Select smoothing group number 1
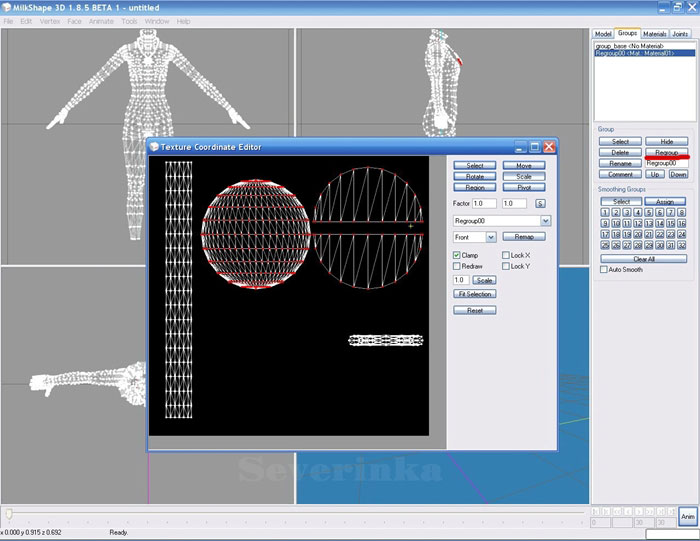The height and width of the screenshot is (541, 700). (604, 212)
